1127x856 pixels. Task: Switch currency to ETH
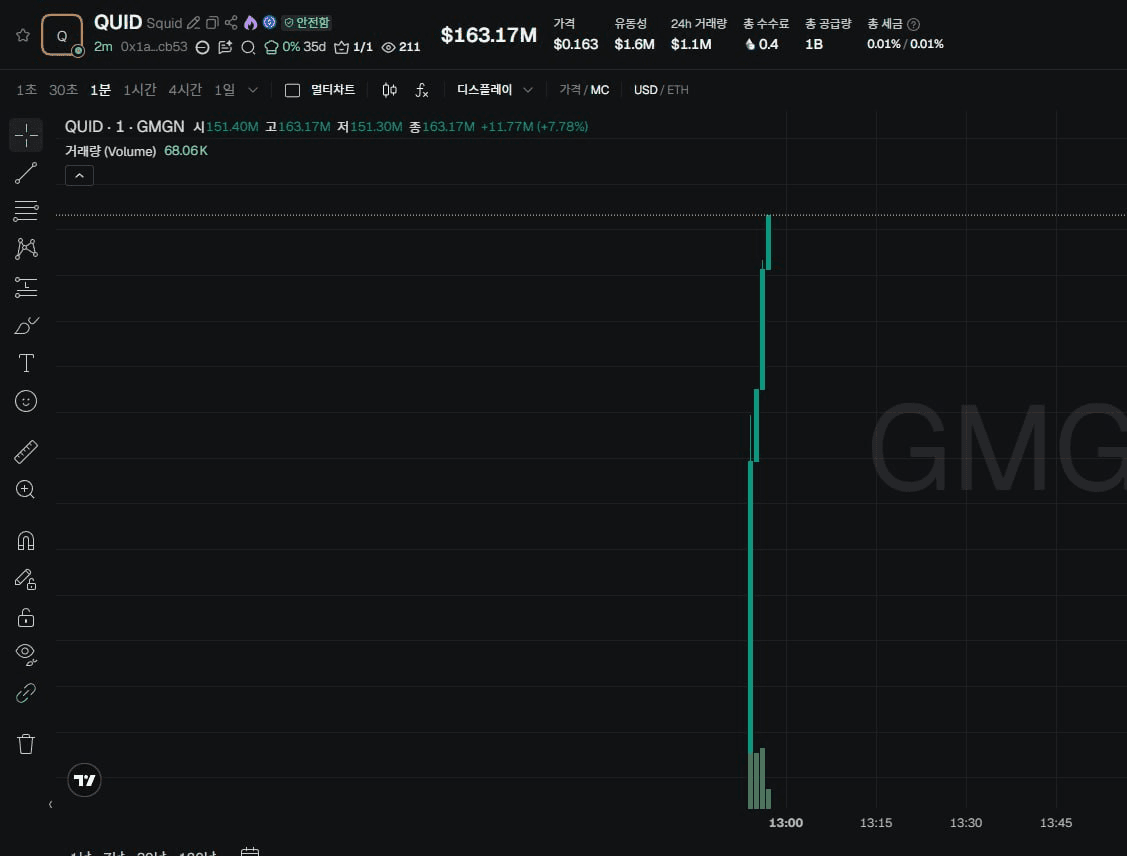coord(678,90)
